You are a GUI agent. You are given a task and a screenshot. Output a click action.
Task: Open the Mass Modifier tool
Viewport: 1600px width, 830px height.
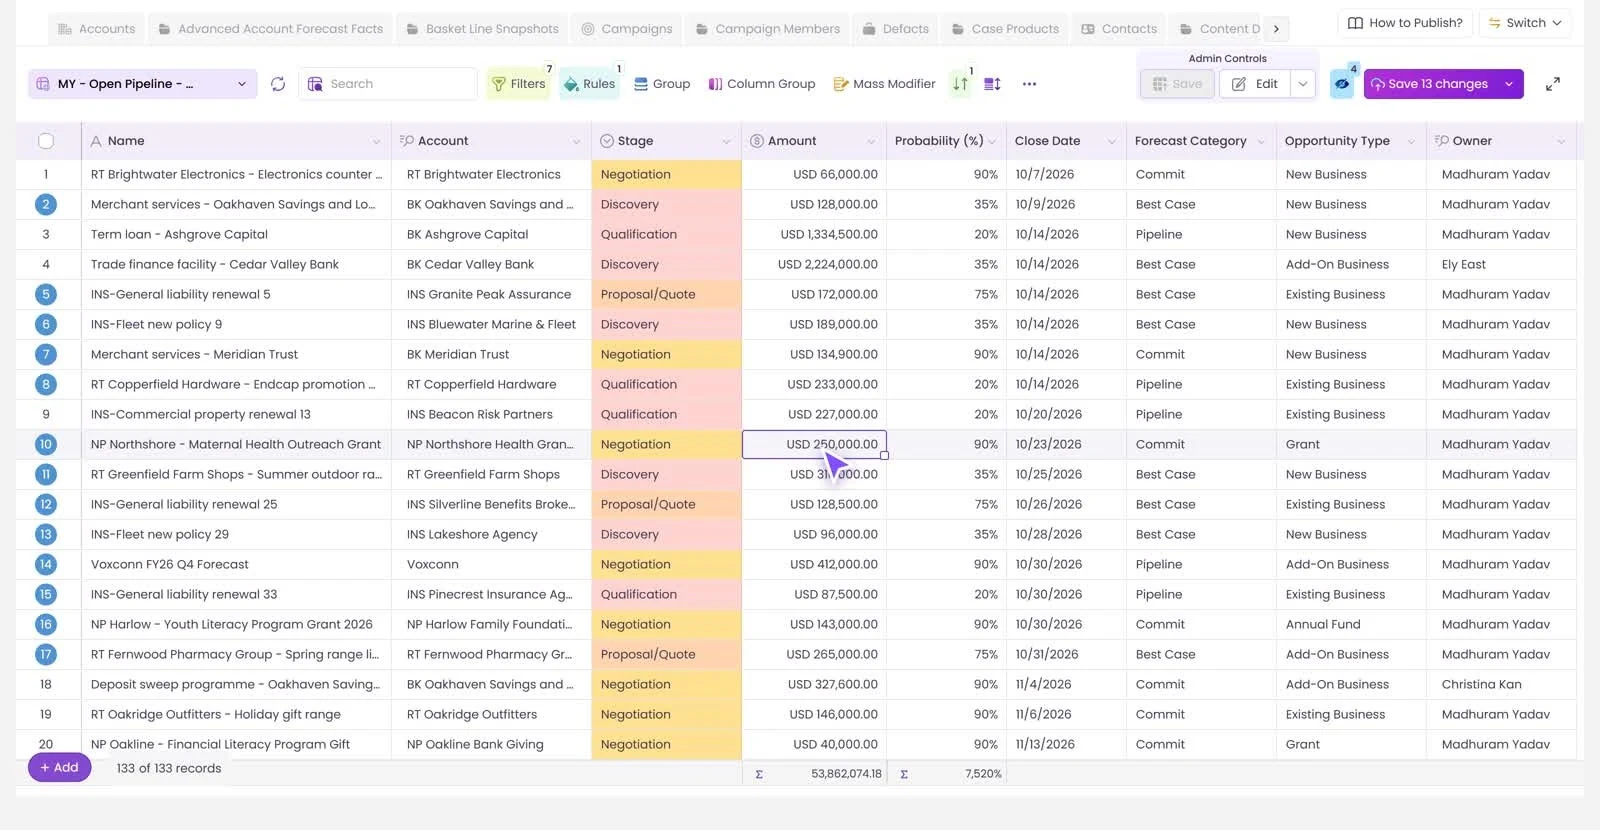point(884,84)
